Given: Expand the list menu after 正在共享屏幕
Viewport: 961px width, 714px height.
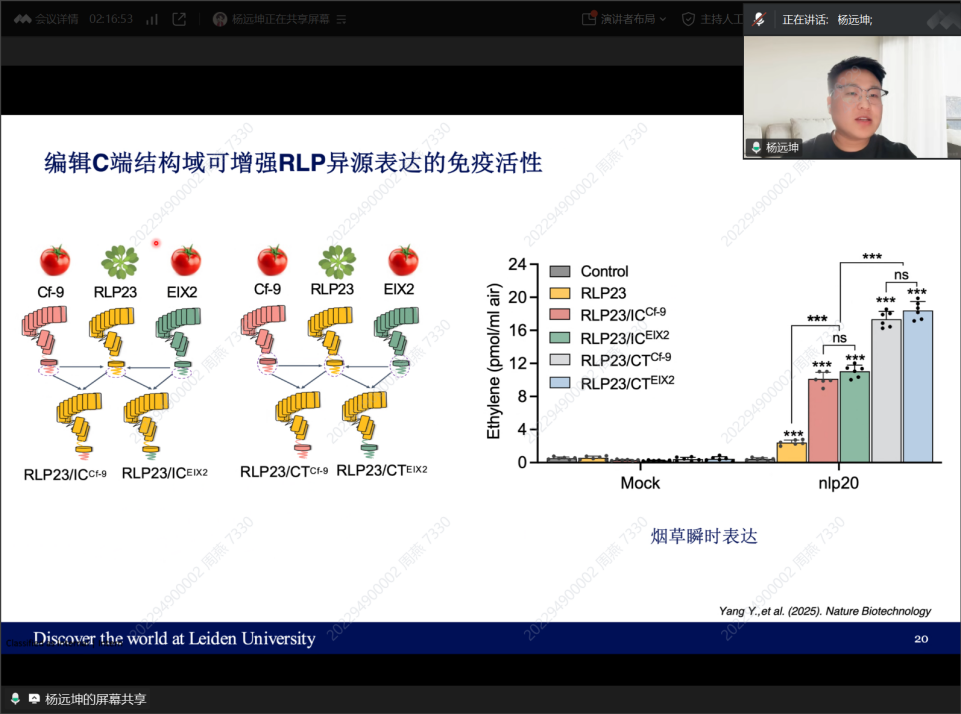Looking at the screenshot, I should tap(342, 19).
